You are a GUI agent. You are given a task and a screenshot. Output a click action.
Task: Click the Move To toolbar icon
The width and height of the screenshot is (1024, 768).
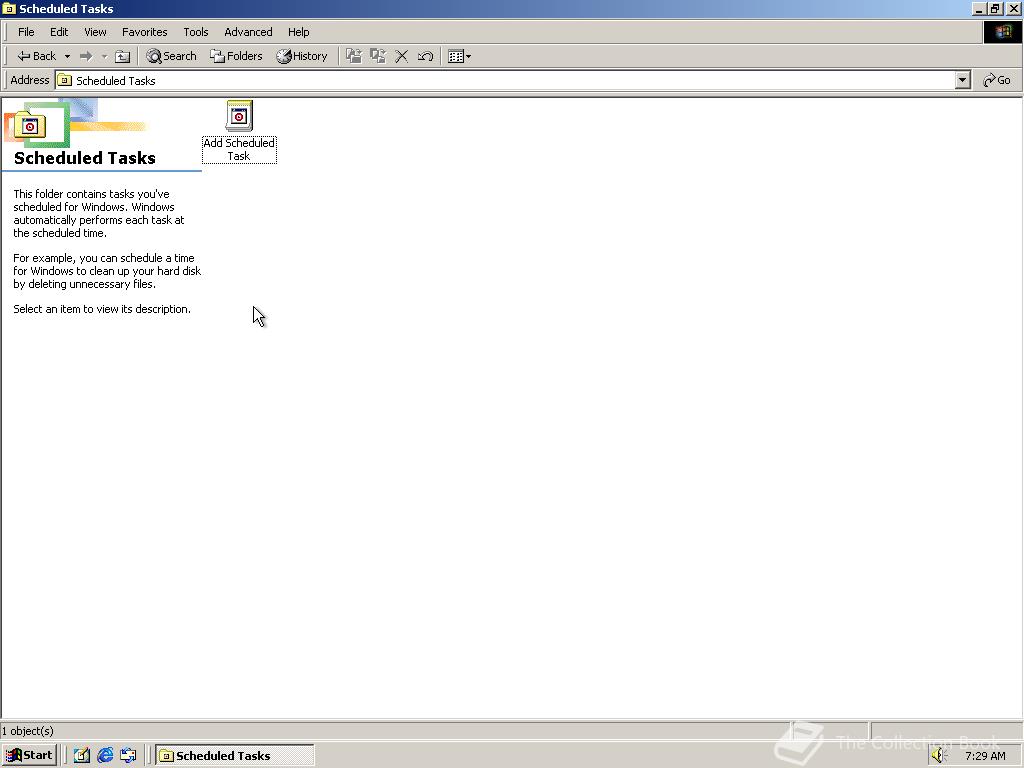(x=354, y=56)
